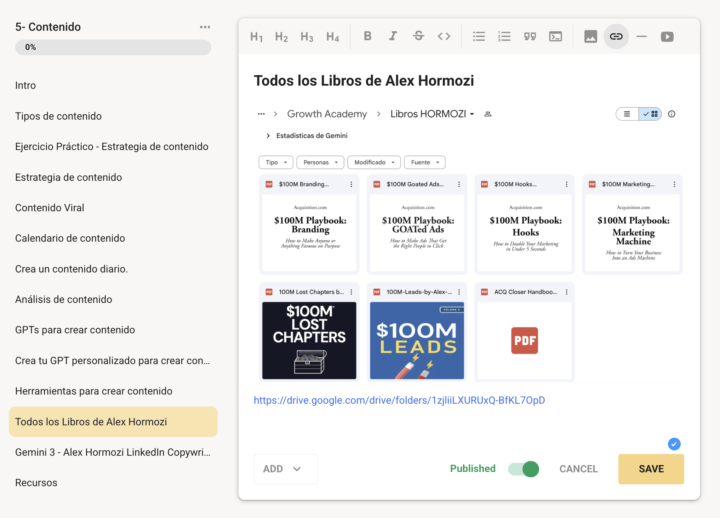Switch to grid view in the Drive embed
Screen dimensions: 720x518
[651, 114]
